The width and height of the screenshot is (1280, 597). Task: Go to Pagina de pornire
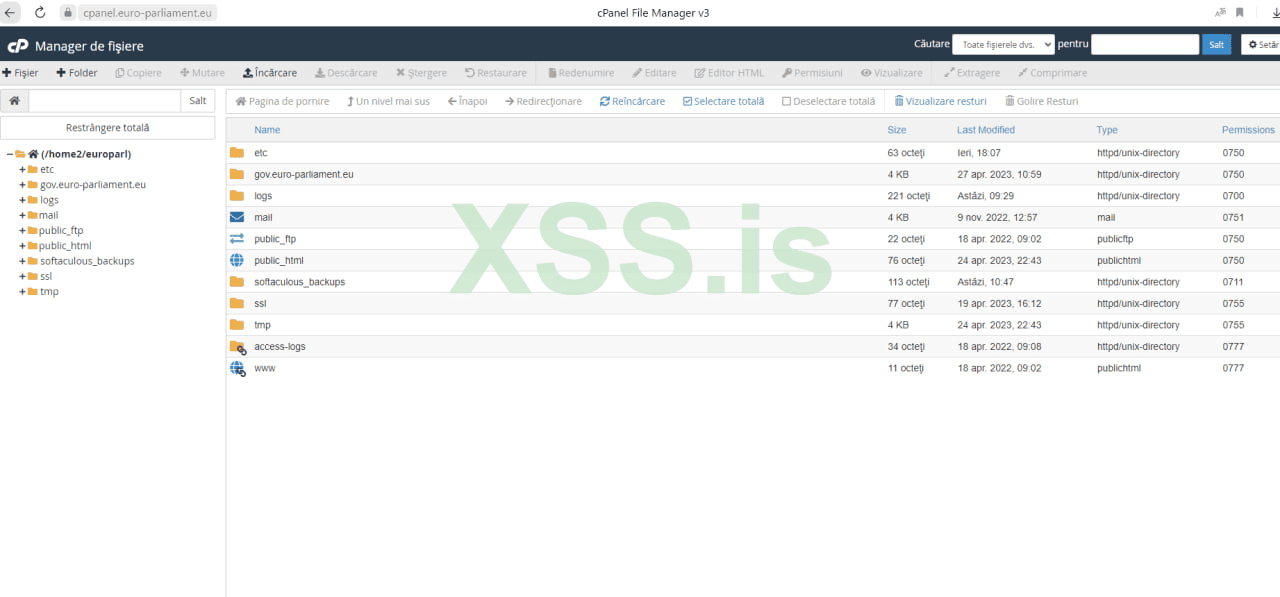(x=282, y=101)
